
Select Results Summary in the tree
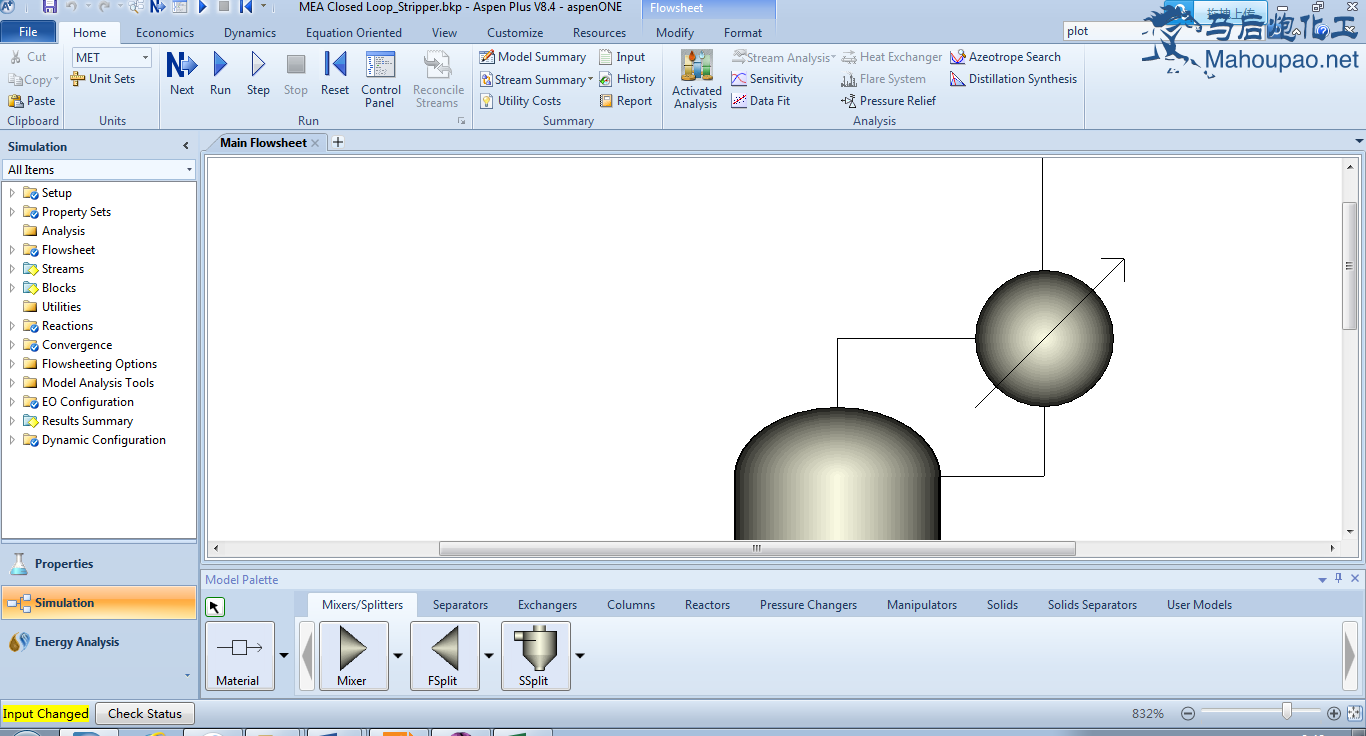(87, 421)
